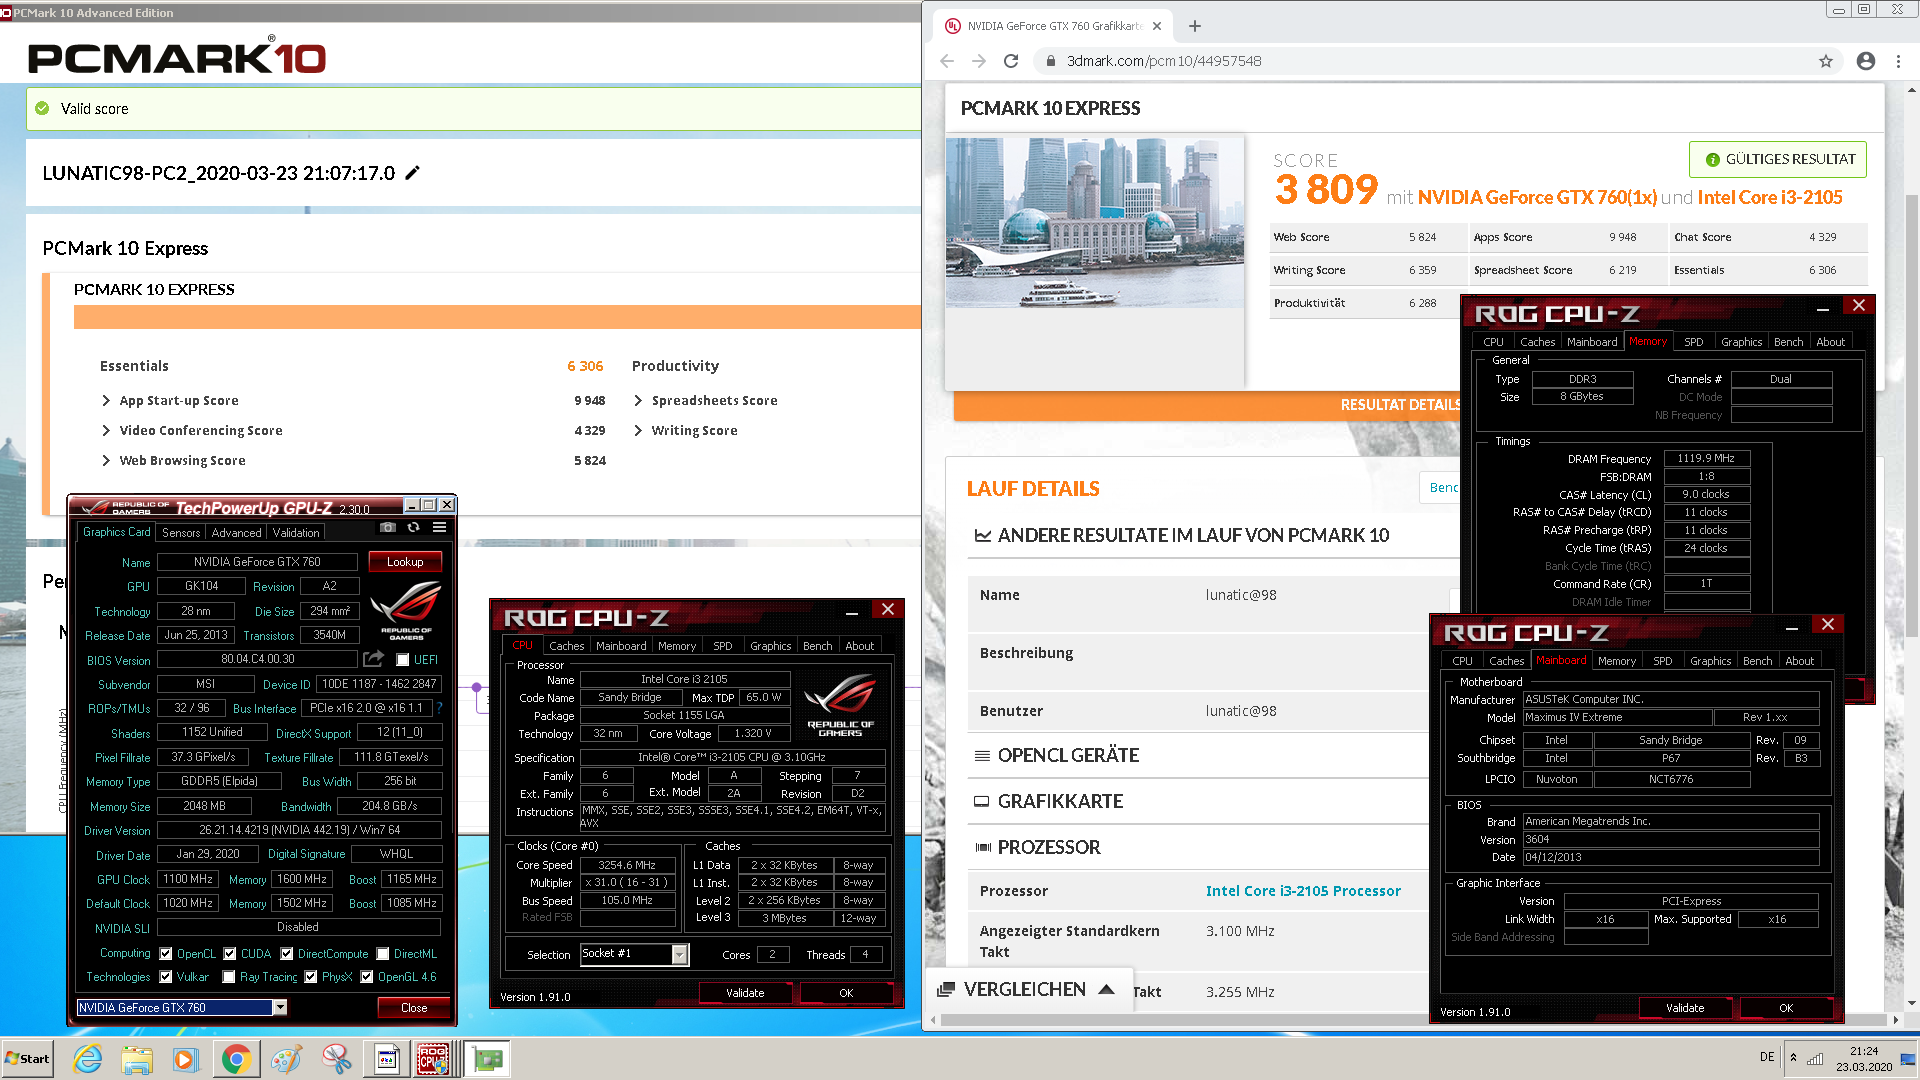Click the GPU-Z refresh icon

tap(413, 528)
